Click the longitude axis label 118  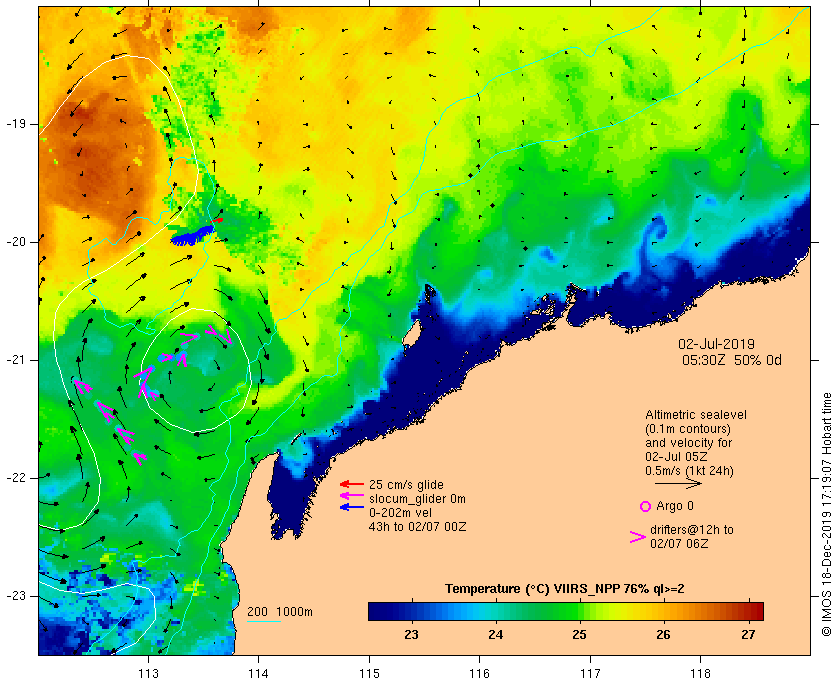click(x=701, y=673)
